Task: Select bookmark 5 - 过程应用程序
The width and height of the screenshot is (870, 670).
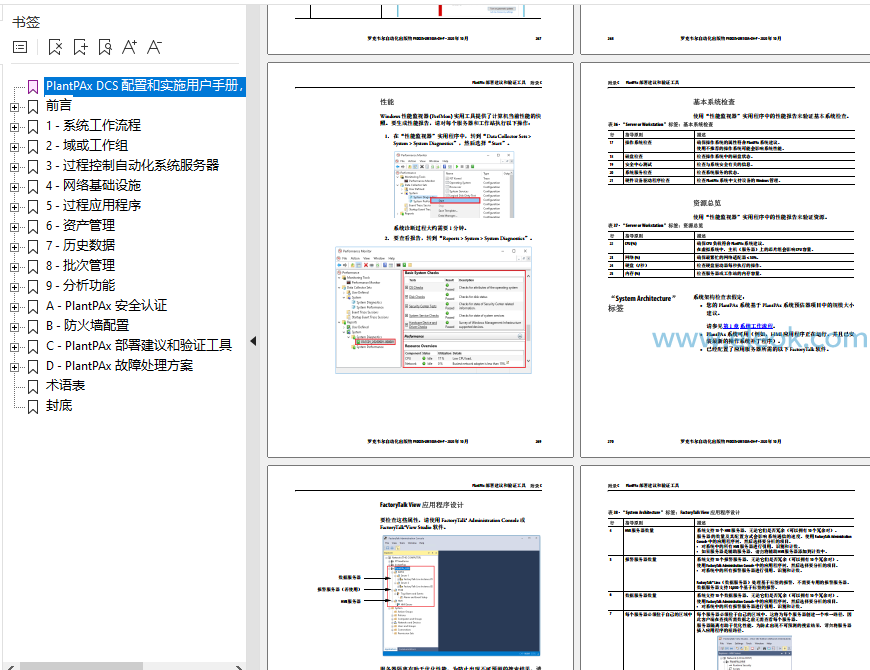Action: click(93, 205)
